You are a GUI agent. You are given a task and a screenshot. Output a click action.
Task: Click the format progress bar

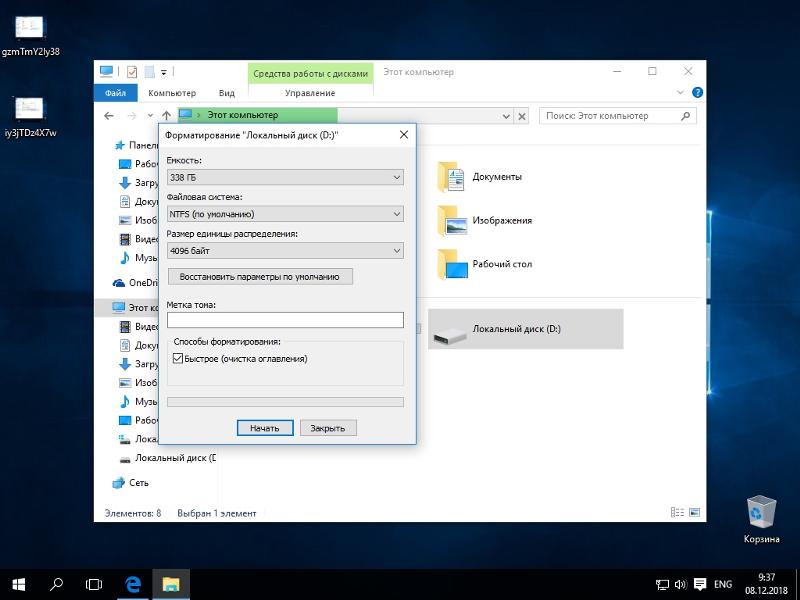[285, 402]
